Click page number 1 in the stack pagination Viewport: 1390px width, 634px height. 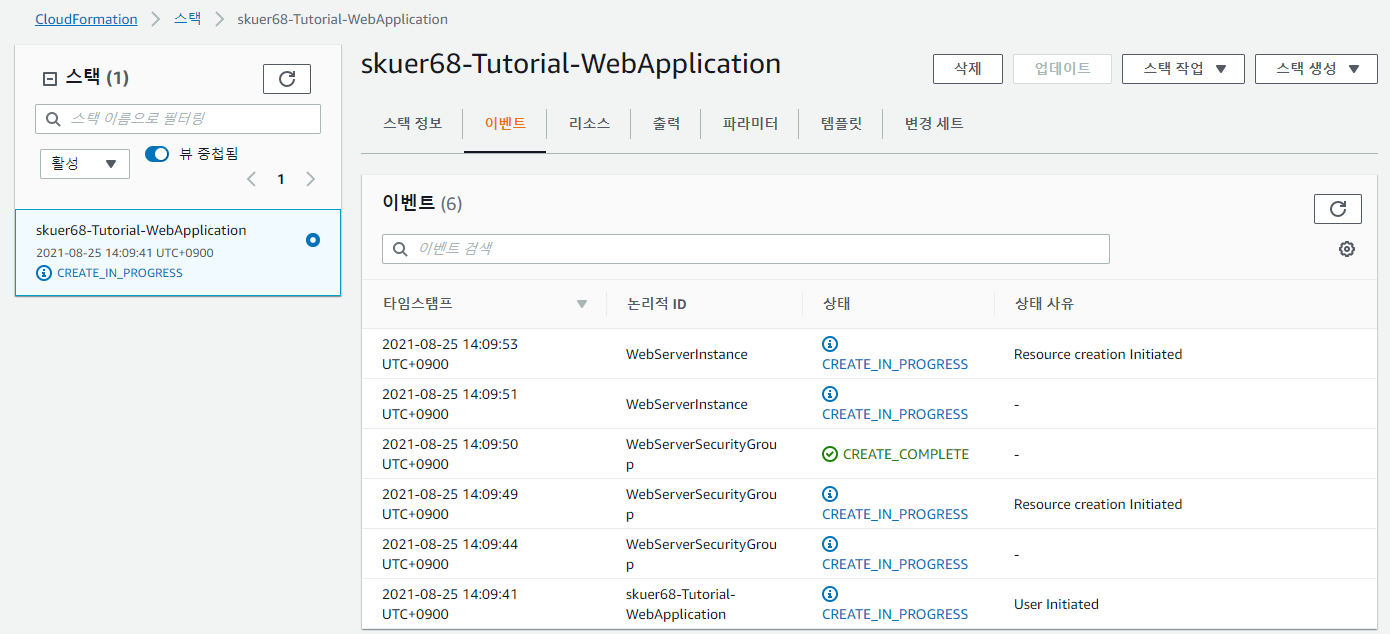[x=281, y=179]
